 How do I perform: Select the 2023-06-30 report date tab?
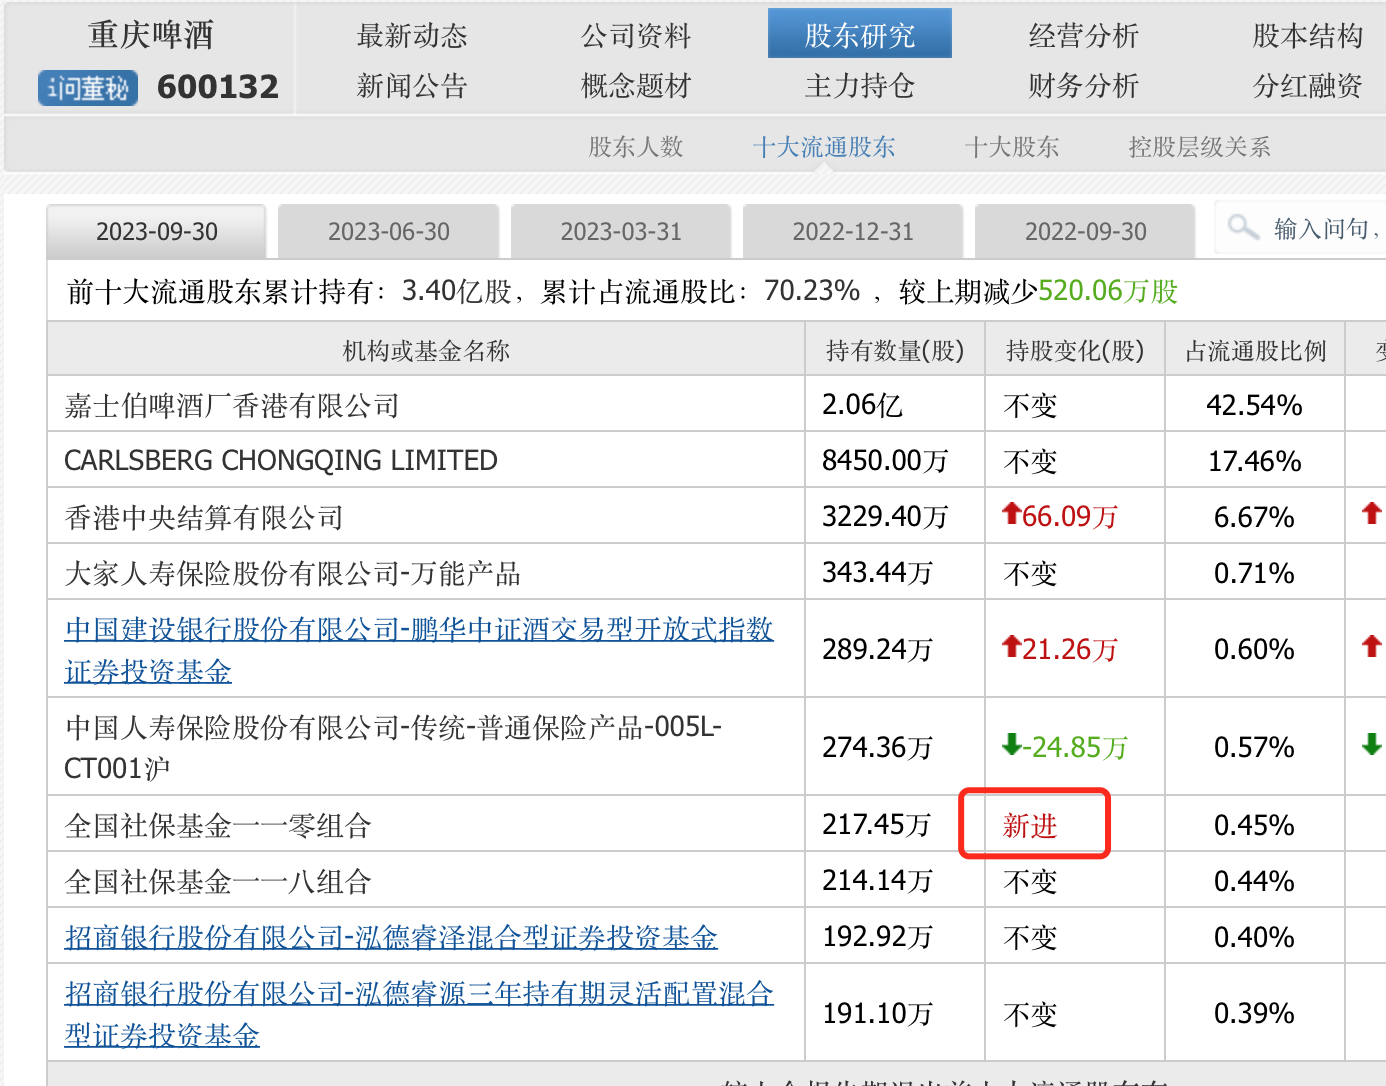tap(389, 232)
